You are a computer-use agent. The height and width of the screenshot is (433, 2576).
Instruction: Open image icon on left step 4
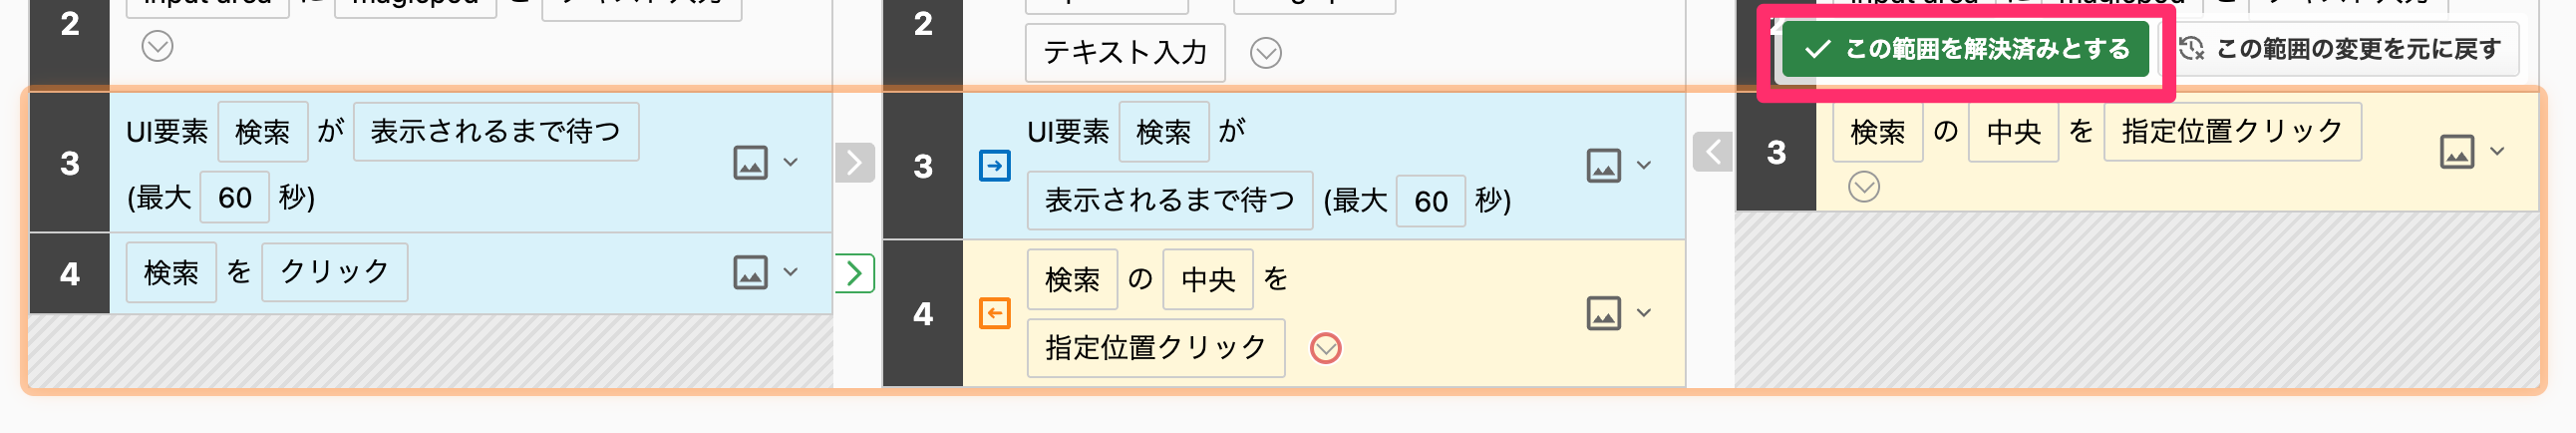[750, 272]
